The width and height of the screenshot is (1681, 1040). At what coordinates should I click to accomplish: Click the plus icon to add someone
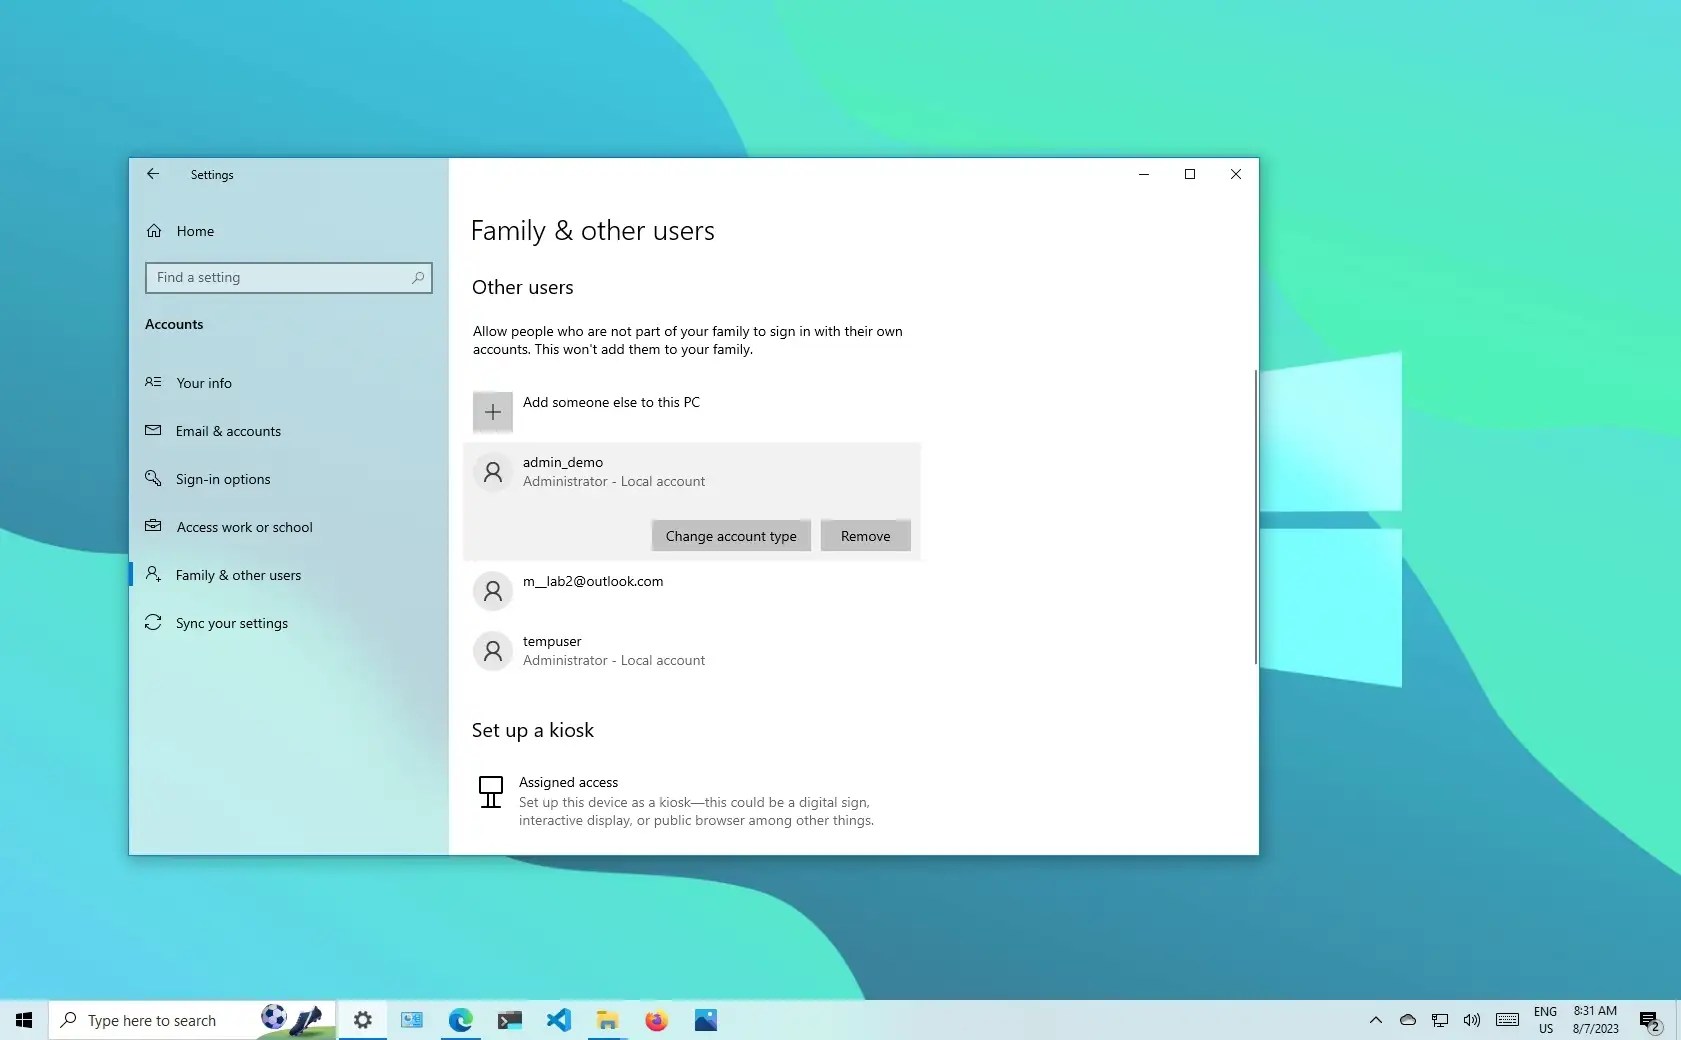pos(492,411)
